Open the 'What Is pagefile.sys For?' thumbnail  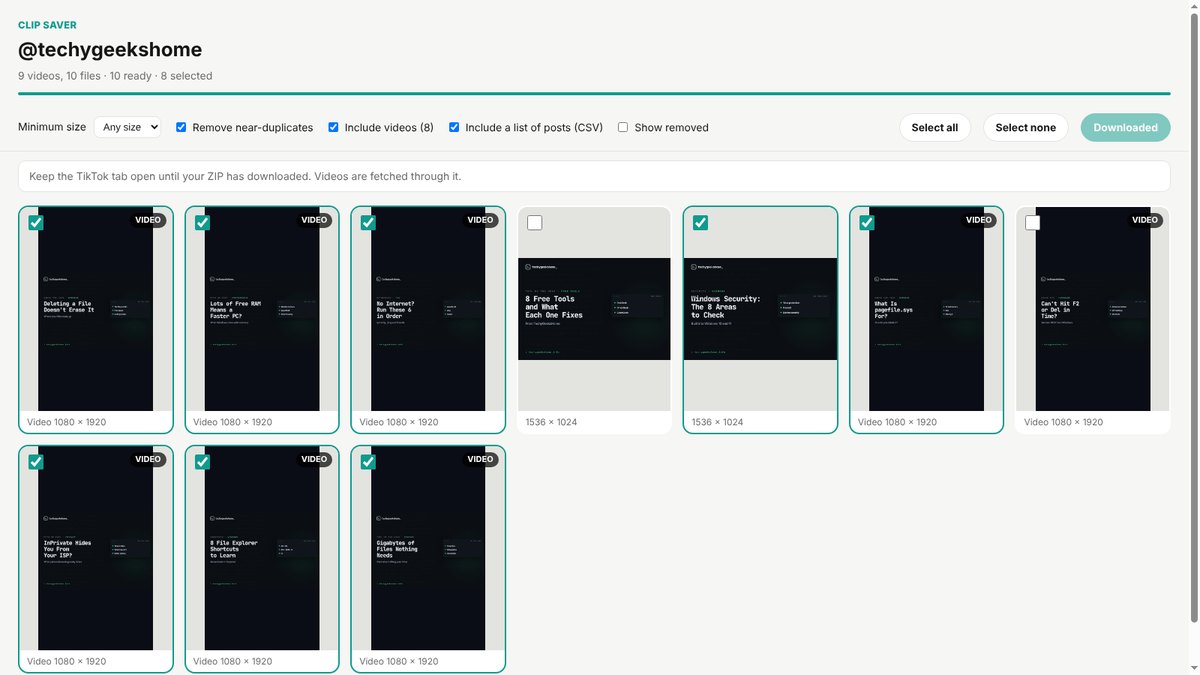[926, 309]
